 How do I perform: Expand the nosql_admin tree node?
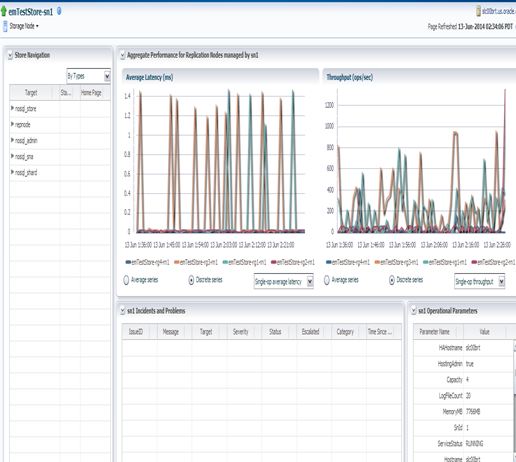tap(12, 140)
